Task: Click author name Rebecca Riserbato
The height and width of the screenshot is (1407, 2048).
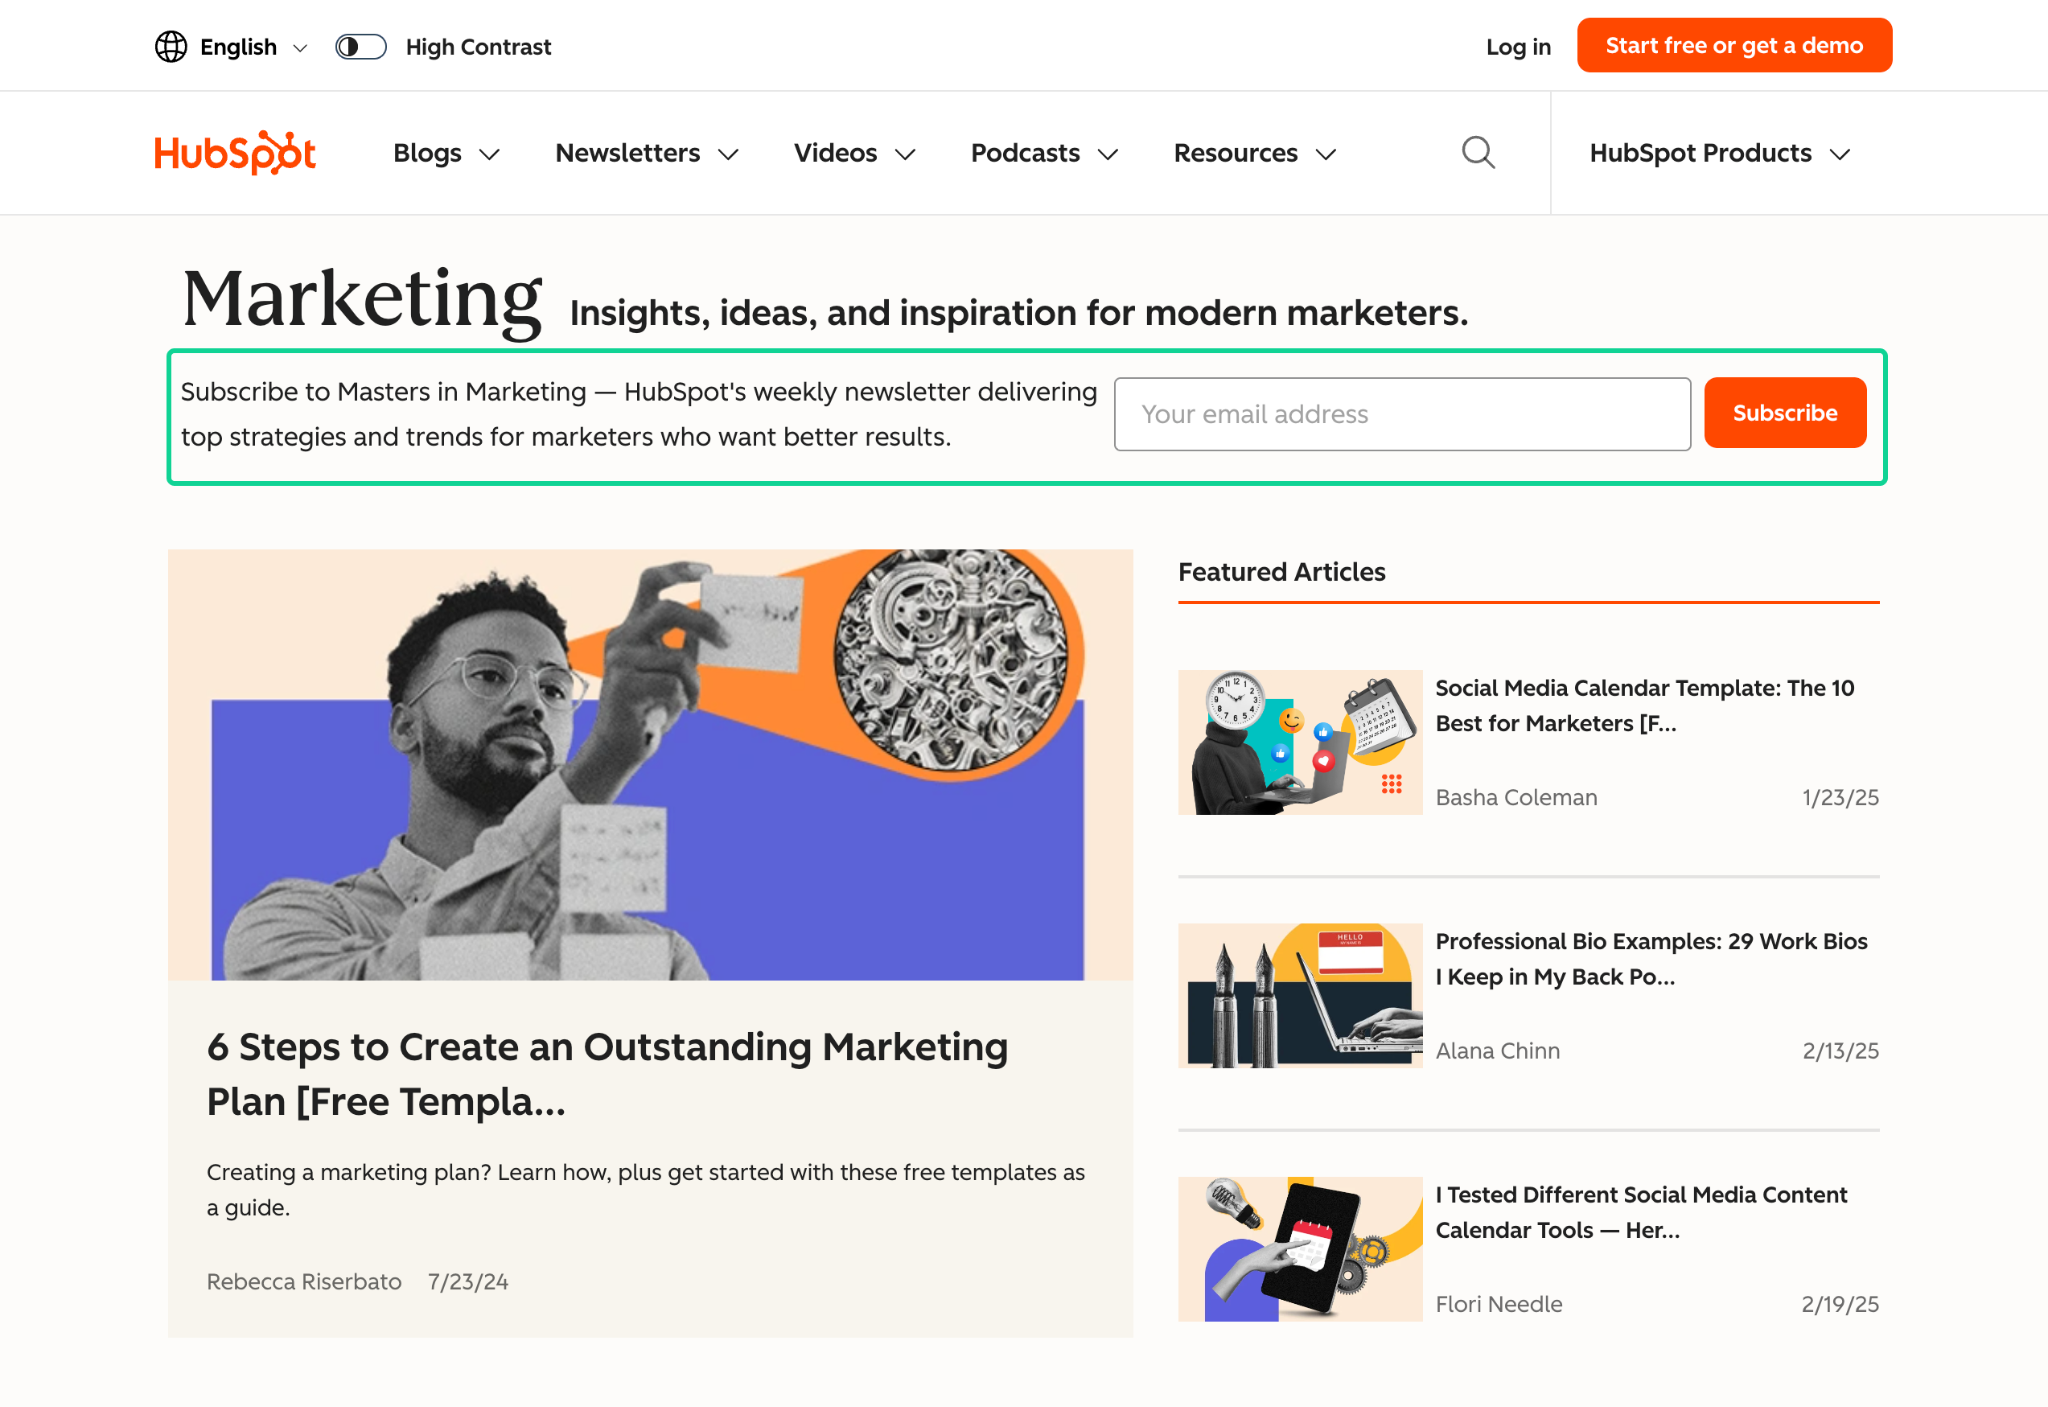Action: (303, 1281)
